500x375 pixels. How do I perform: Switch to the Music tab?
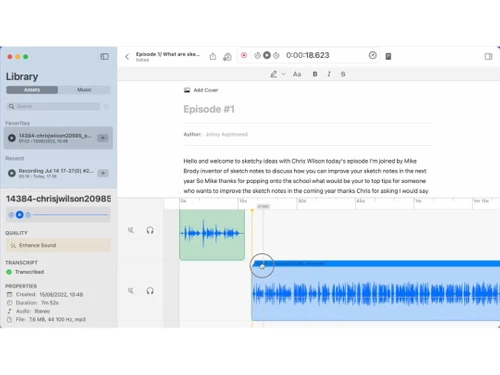[x=84, y=90]
